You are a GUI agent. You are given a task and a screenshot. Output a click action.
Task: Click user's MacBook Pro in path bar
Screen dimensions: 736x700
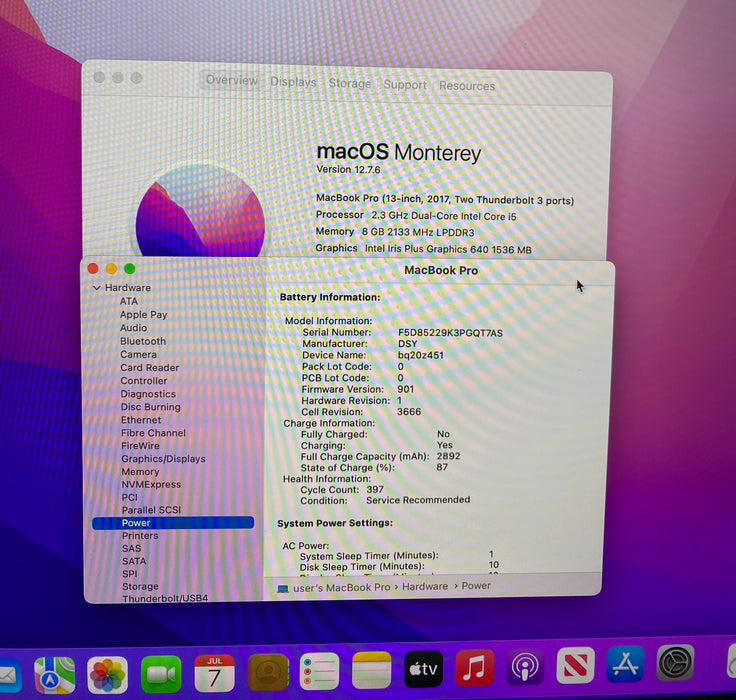point(341,587)
